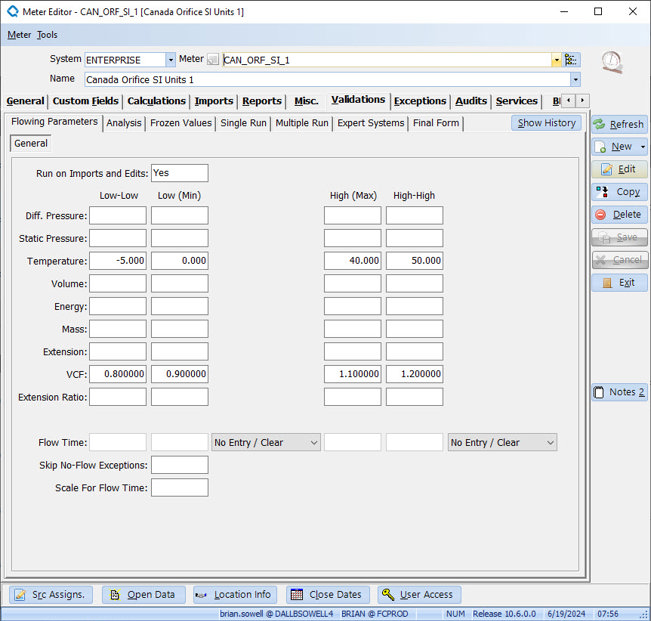Screen dimensions: 651x621
Task: Open Notes 2
Action: 619,392
